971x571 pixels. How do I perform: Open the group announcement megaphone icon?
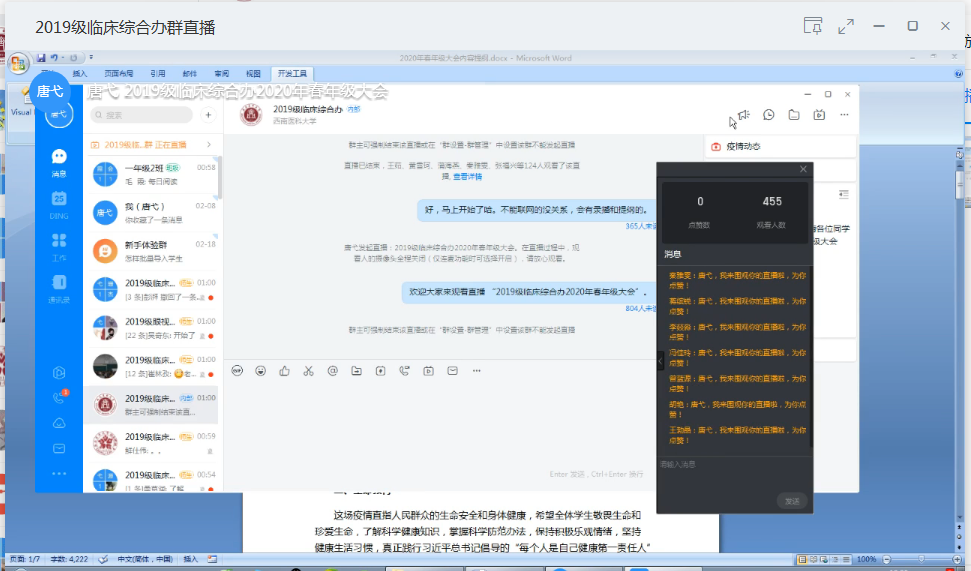click(744, 115)
